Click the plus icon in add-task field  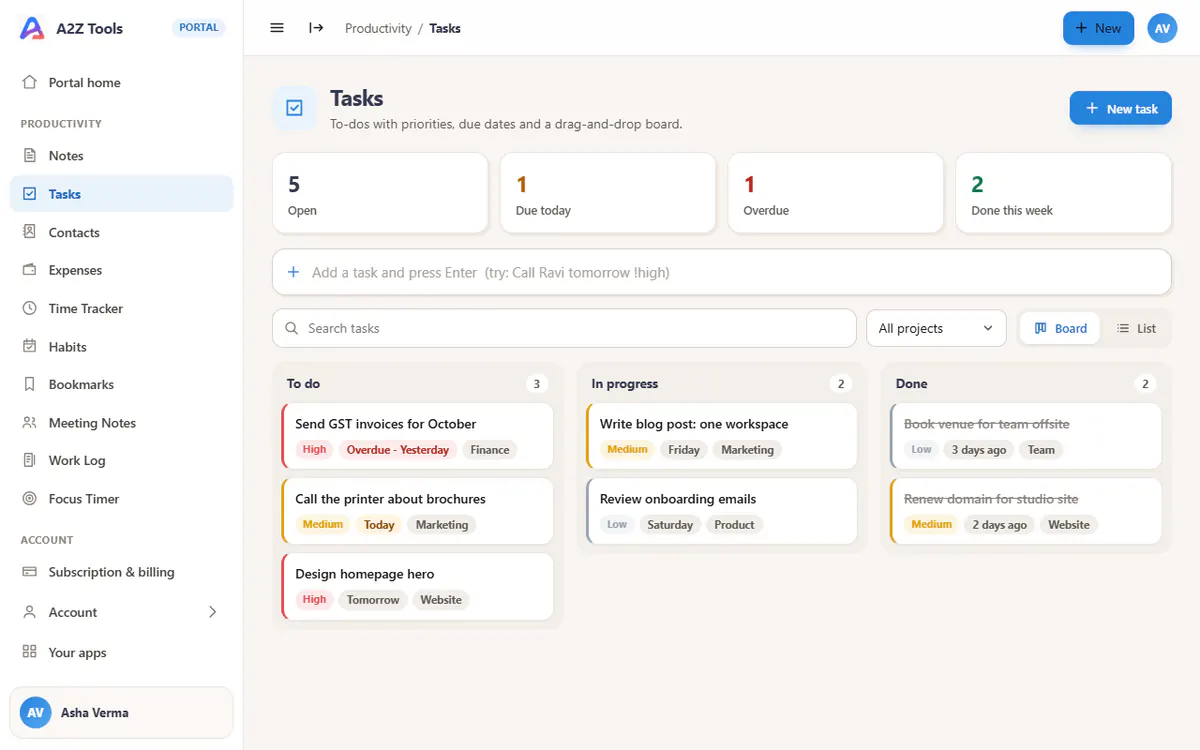click(x=294, y=272)
